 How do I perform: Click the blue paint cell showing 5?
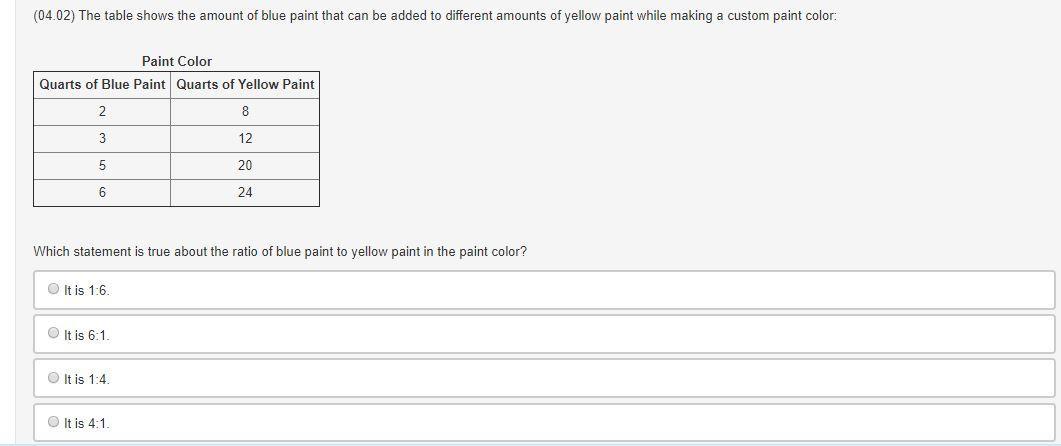coord(102,166)
